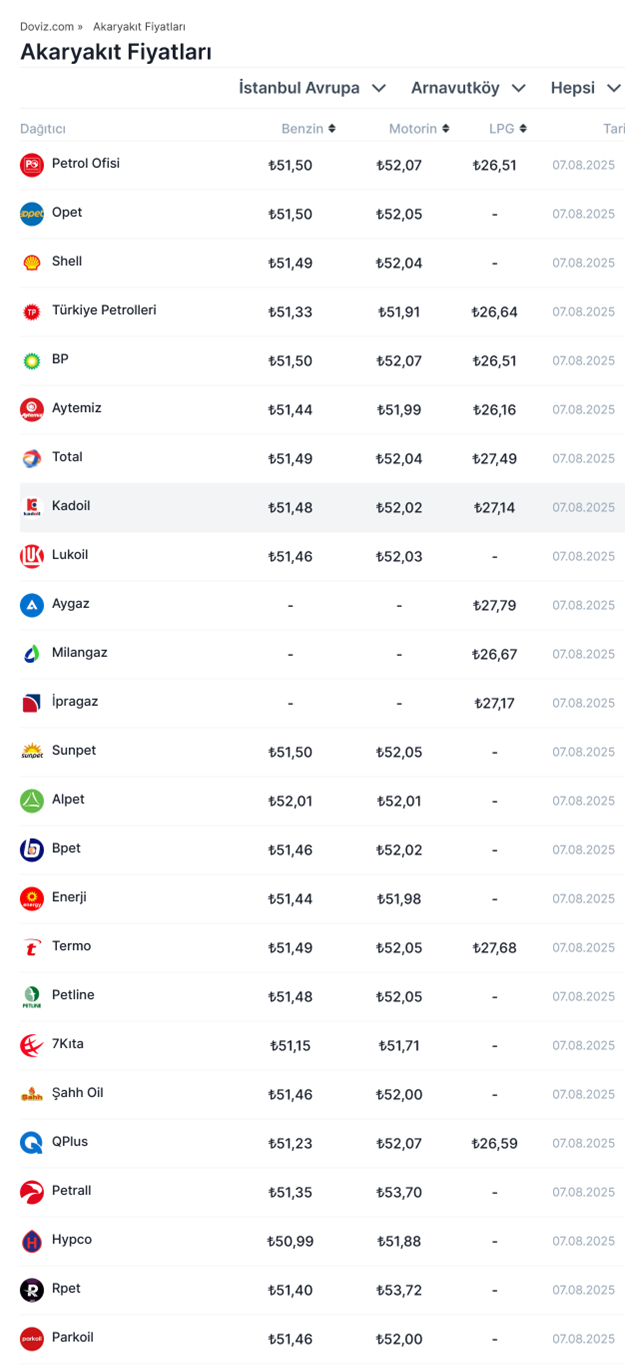Screen dimensions: 625x1369
Task: Click the Total logo icon
Action: [x=32, y=459]
